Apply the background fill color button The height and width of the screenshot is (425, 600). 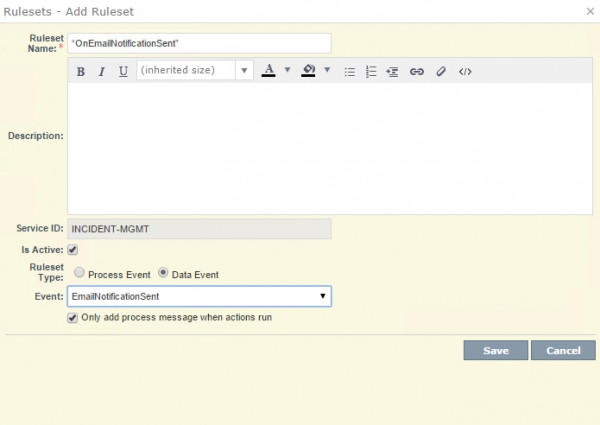tap(308, 70)
